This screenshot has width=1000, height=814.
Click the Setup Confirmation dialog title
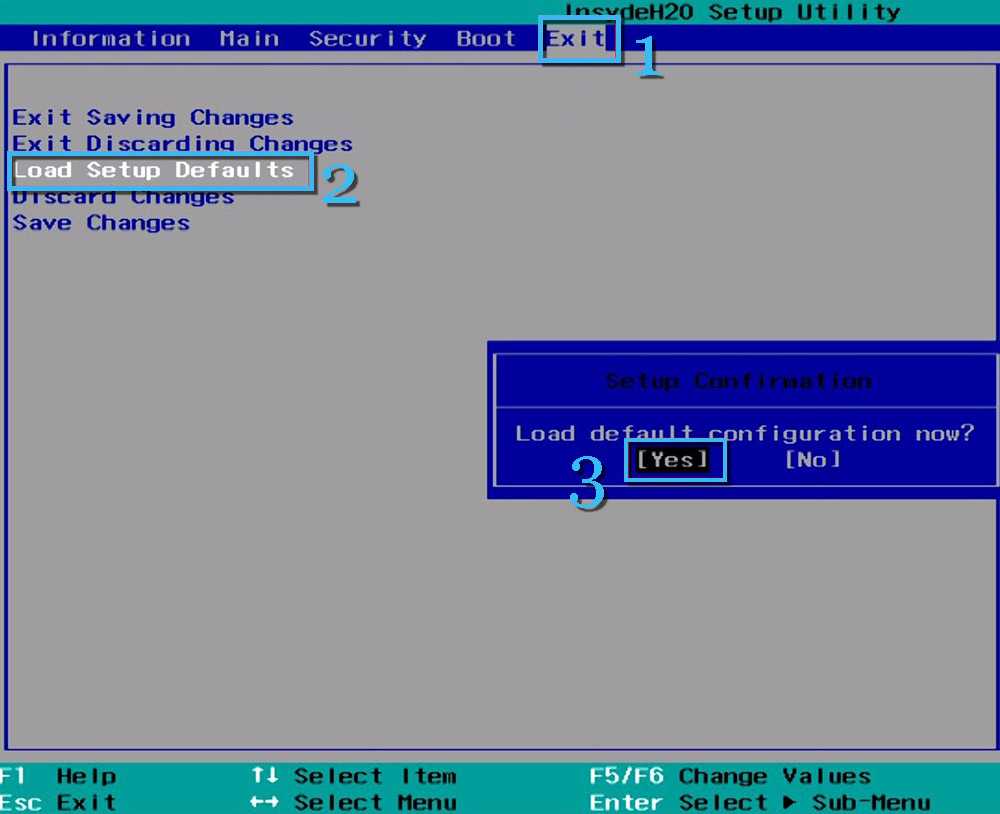coord(738,381)
